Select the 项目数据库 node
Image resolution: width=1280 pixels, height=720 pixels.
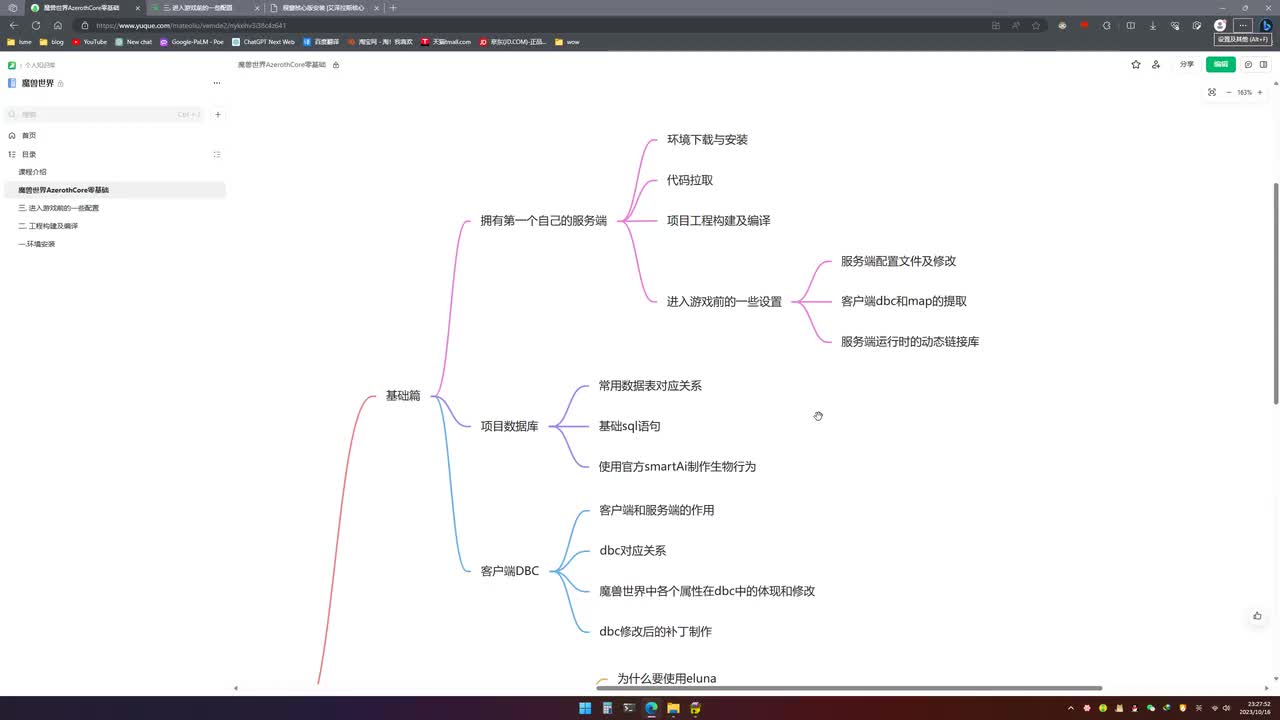509,427
